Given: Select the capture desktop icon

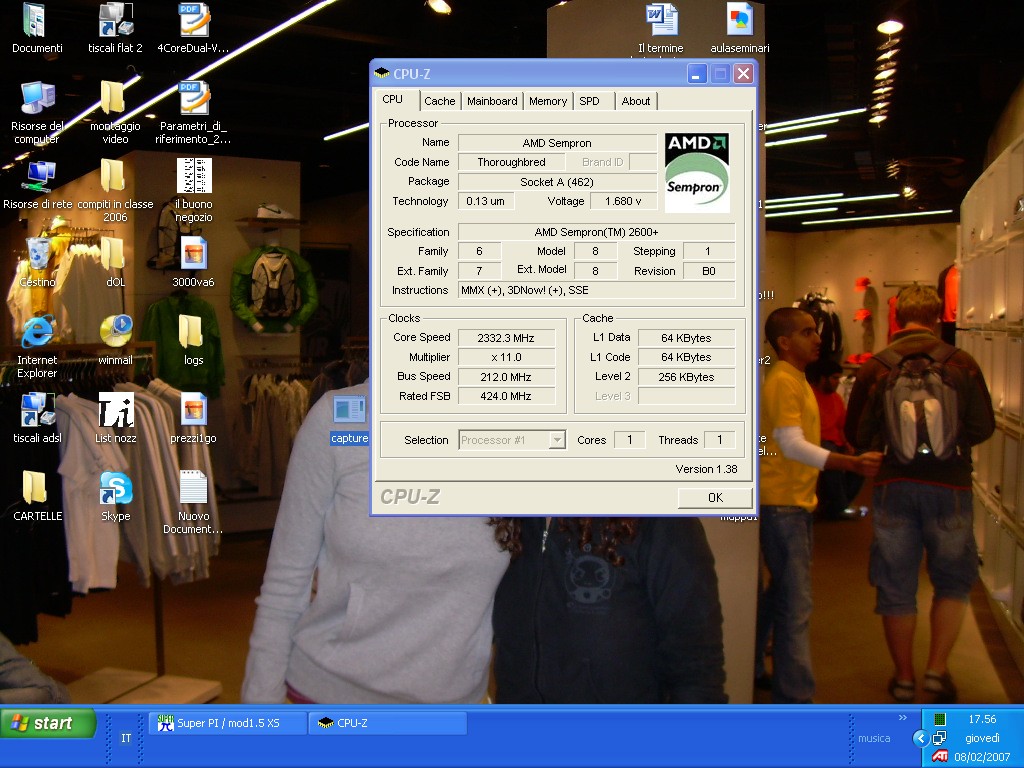Looking at the screenshot, I should (x=349, y=420).
